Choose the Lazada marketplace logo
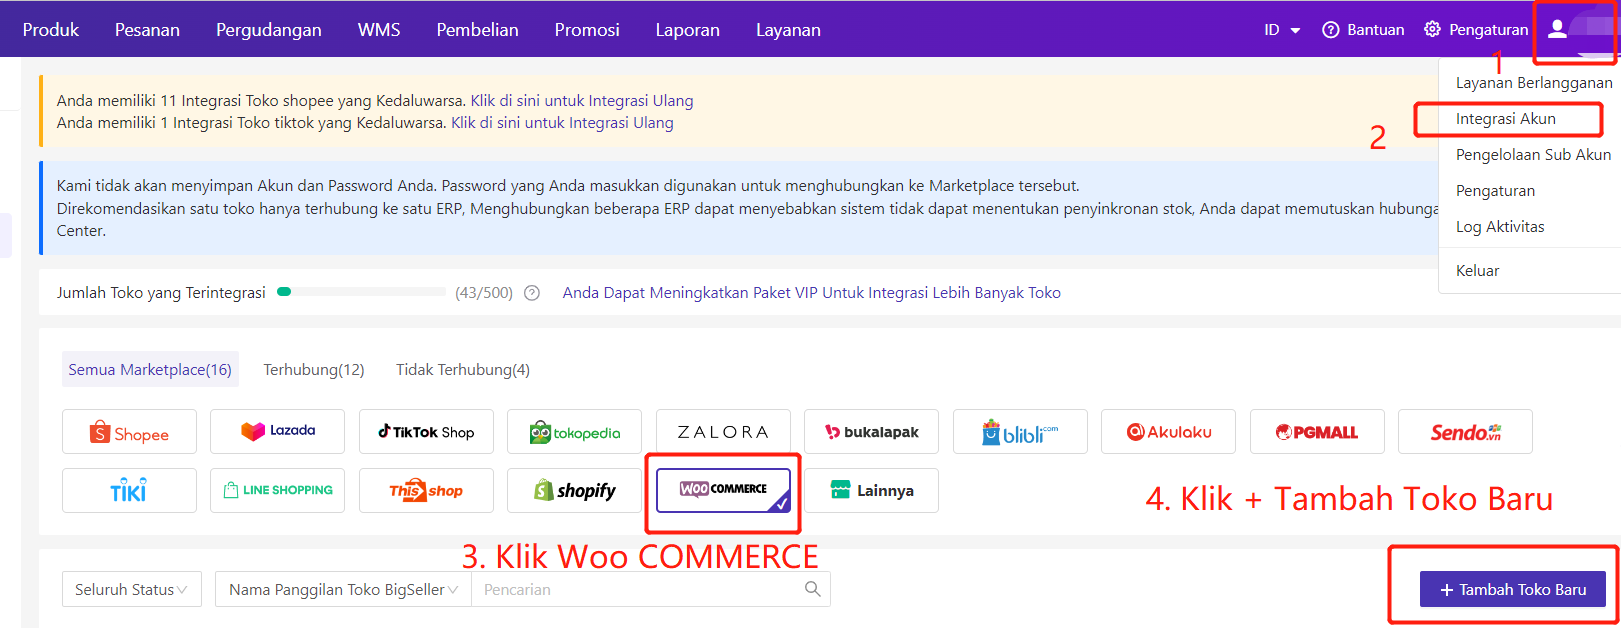The width and height of the screenshot is (1621, 628). 278,432
